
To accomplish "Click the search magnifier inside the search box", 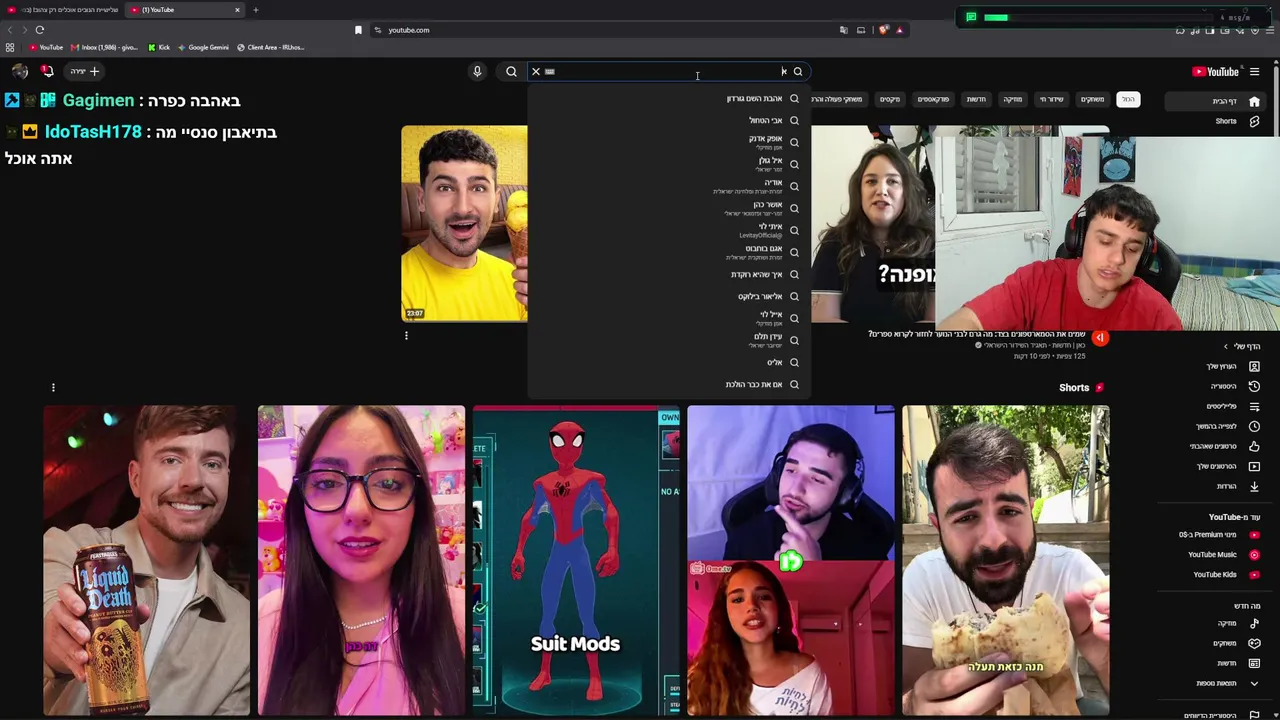I will tap(798, 72).
